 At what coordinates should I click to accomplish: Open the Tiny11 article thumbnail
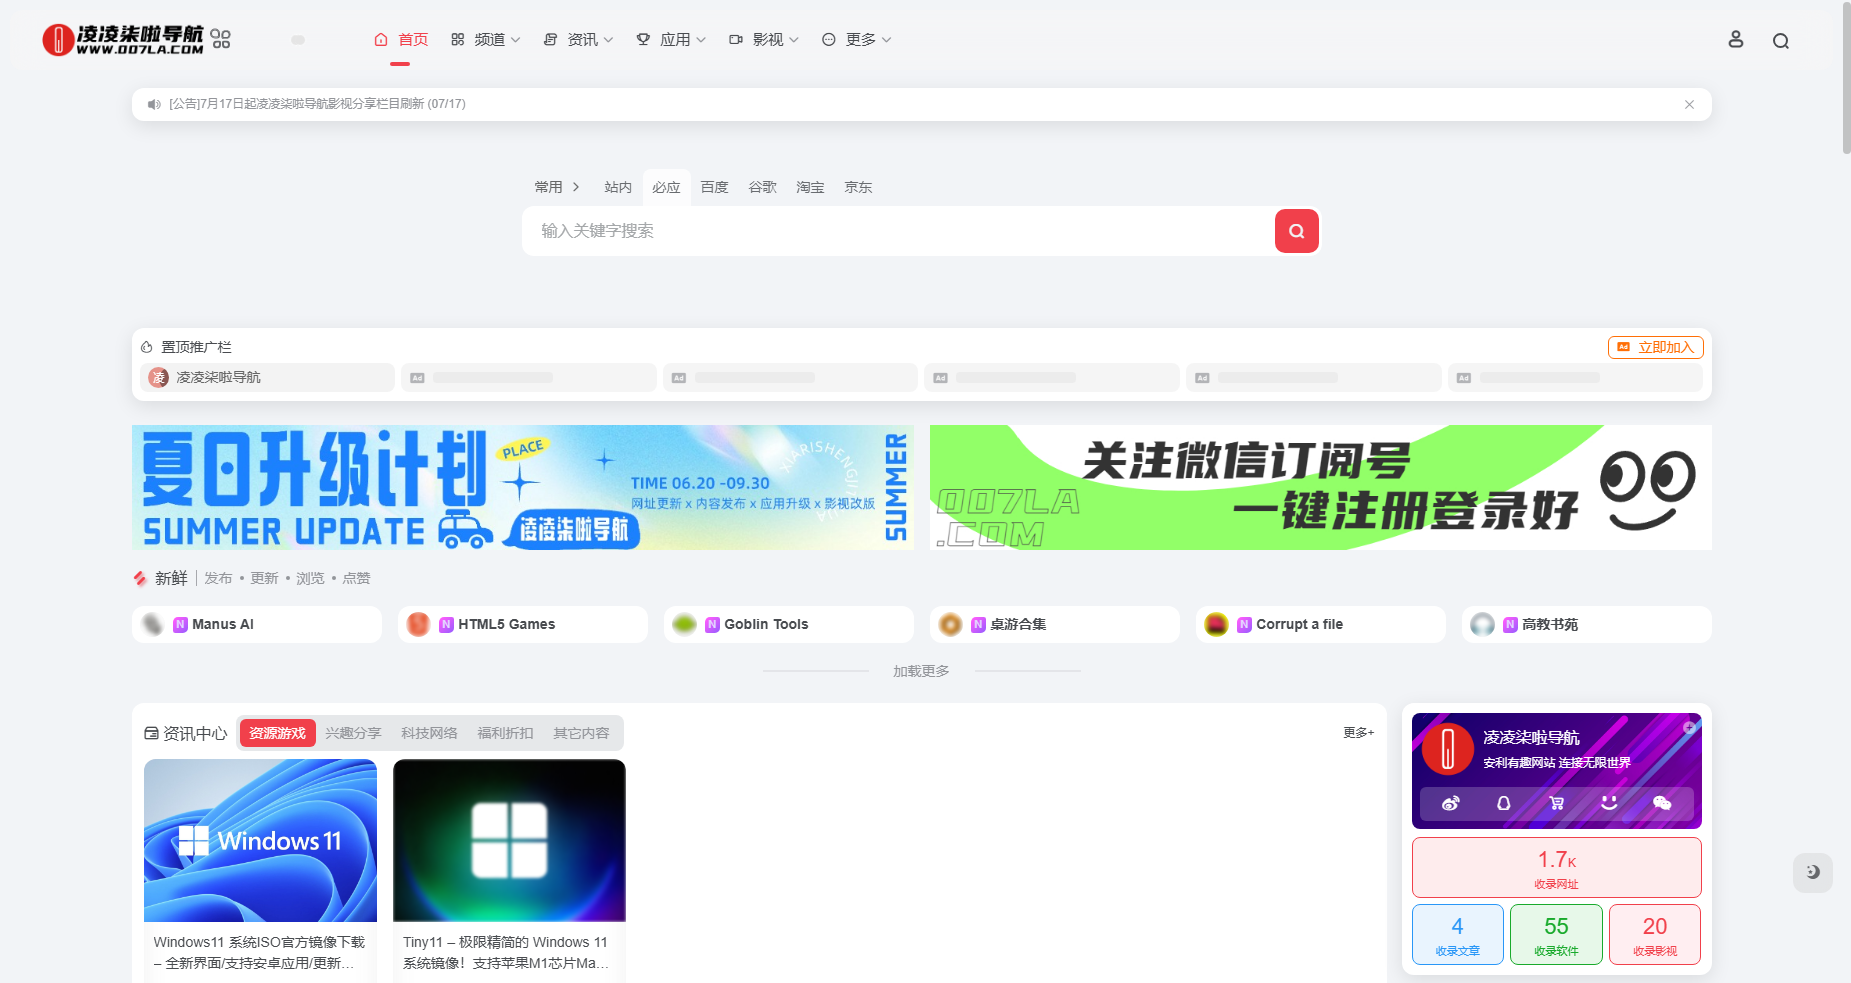tap(509, 840)
